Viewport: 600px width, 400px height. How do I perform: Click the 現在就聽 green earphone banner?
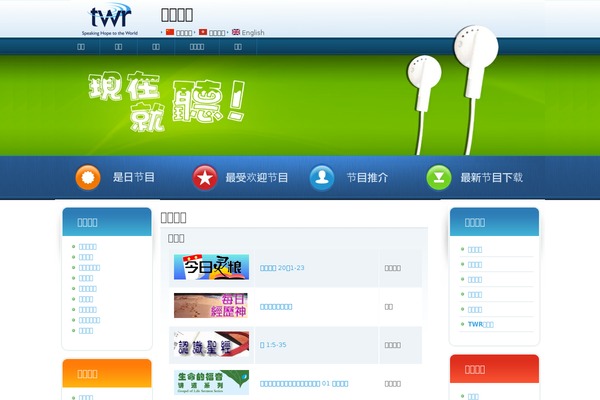[x=300, y=105]
